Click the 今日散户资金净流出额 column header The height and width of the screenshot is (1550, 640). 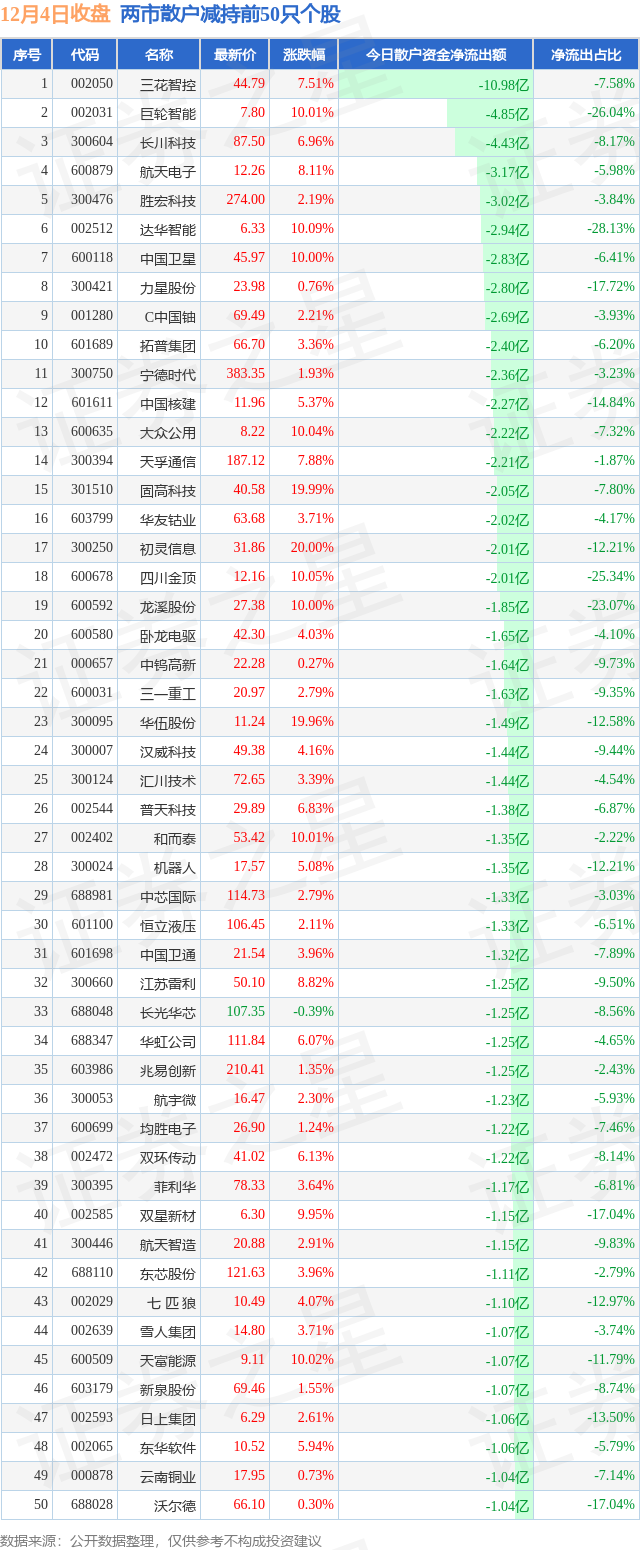click(x=435, y=55)
